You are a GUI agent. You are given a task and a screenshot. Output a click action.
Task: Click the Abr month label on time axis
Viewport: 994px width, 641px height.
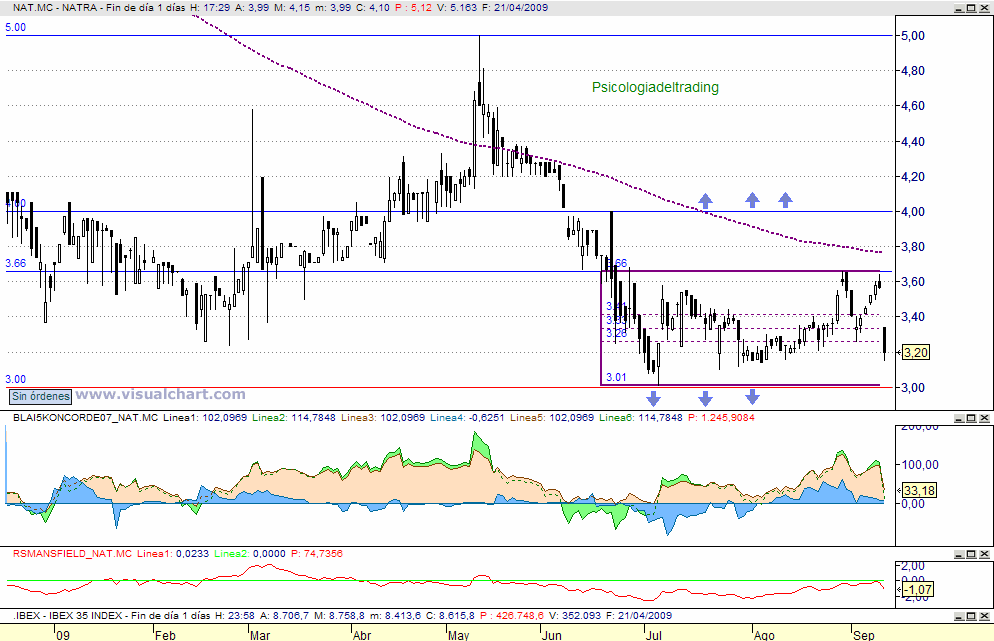point(361,635)
